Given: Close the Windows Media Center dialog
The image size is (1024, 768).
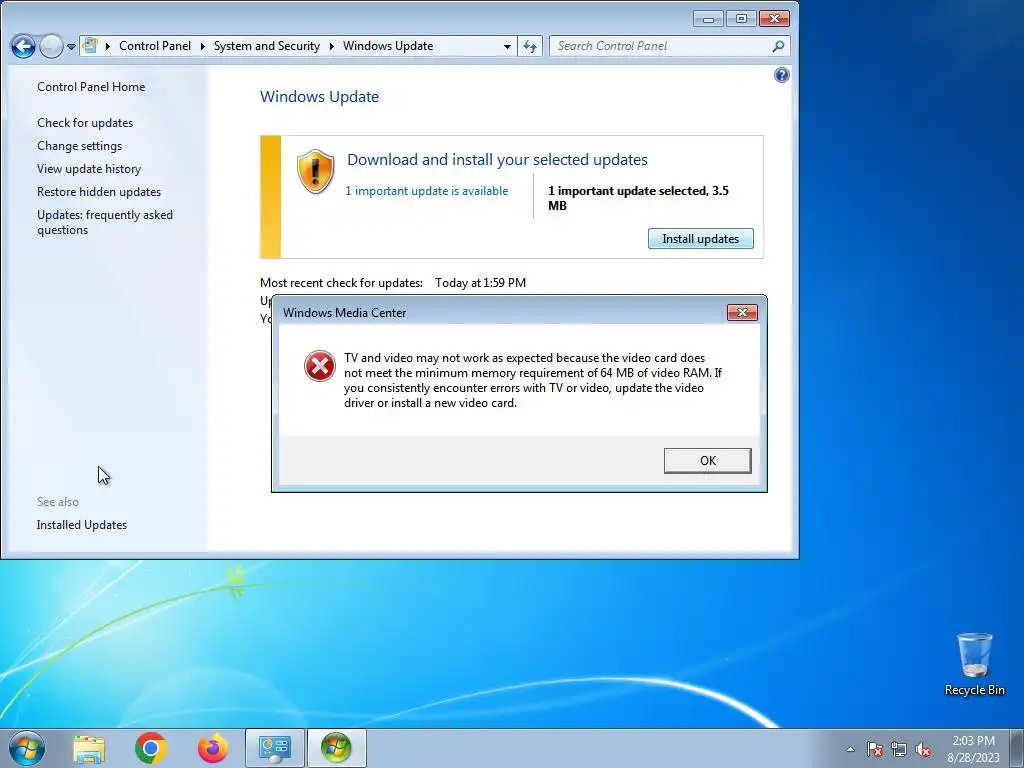Looking at the screenshot, I should point(742,313).
